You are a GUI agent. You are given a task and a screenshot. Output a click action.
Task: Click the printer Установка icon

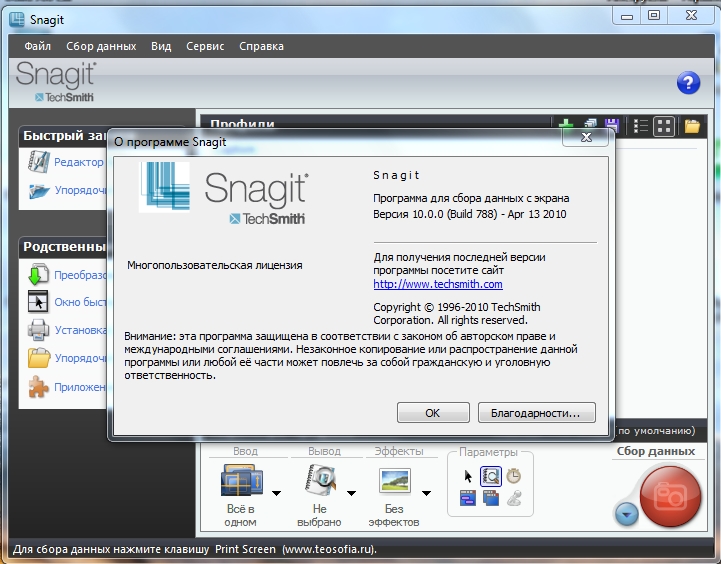point(38,330)
